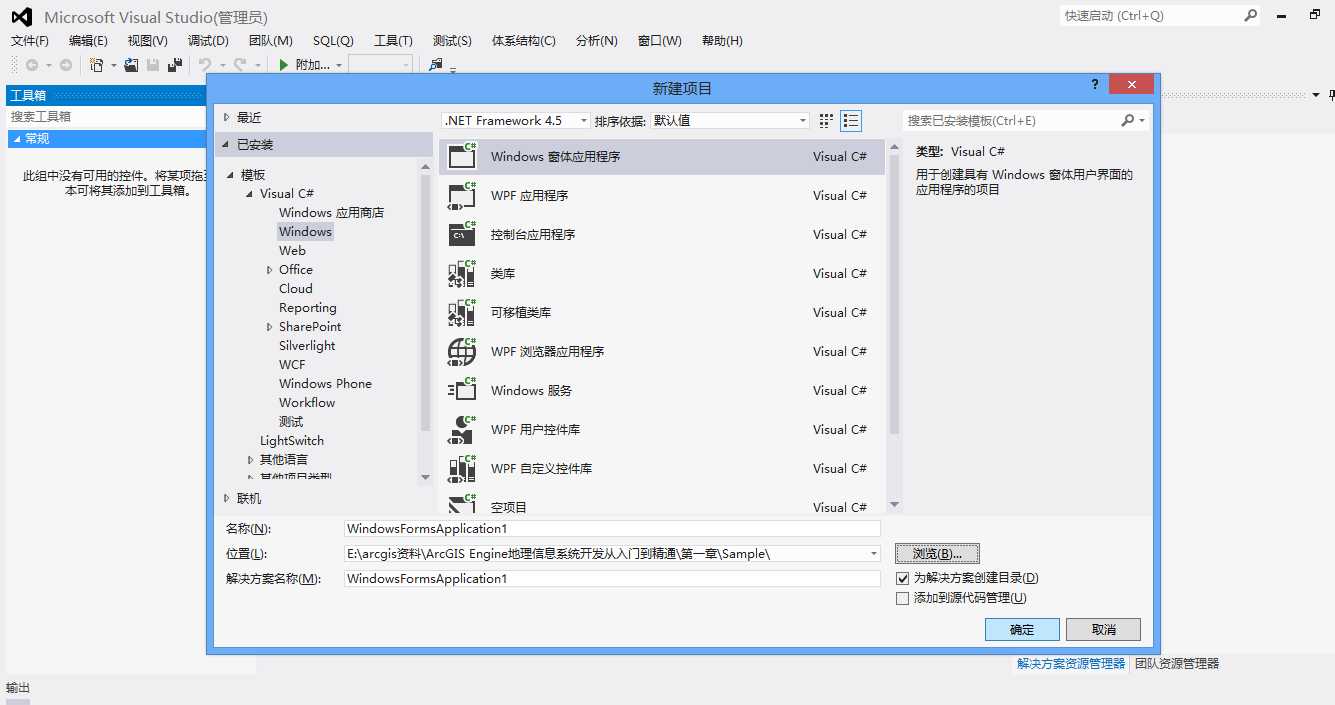1335x705 pixels.
Task: Collapse the Visual C# tree node
Action: [250, 194]
